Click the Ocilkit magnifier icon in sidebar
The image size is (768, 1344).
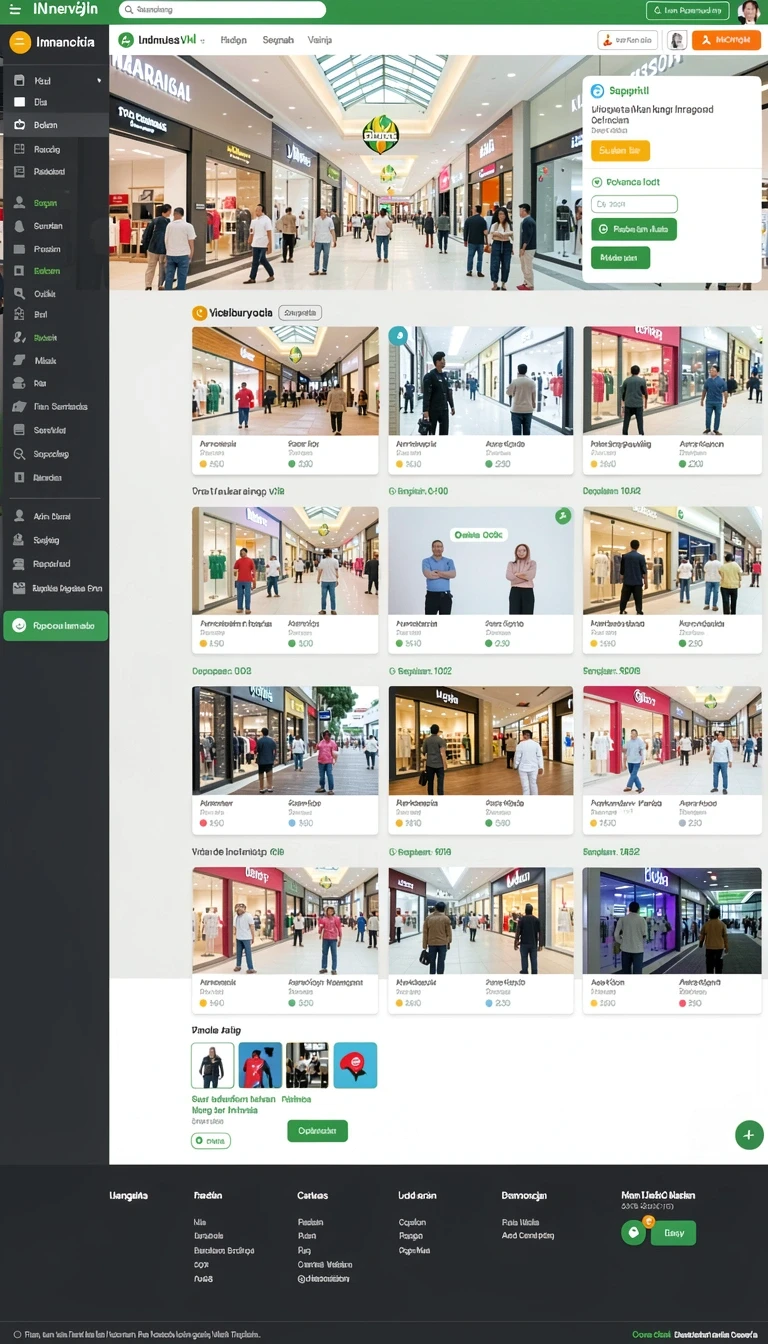19,294
